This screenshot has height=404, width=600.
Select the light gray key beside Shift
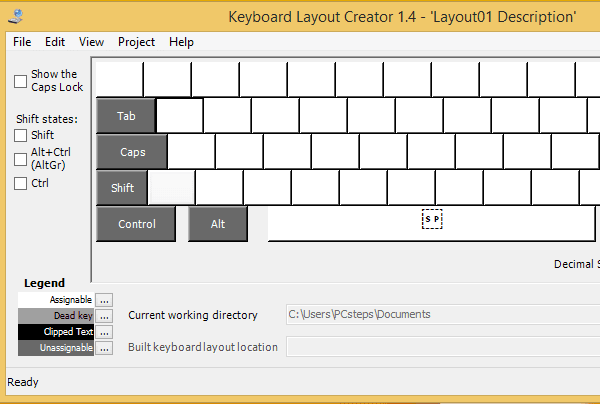(x=171, y=187)
